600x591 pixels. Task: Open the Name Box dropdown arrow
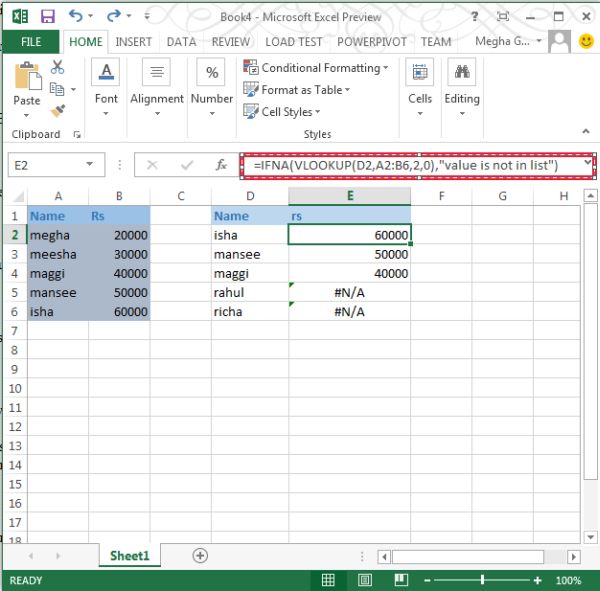coord(90,164)
